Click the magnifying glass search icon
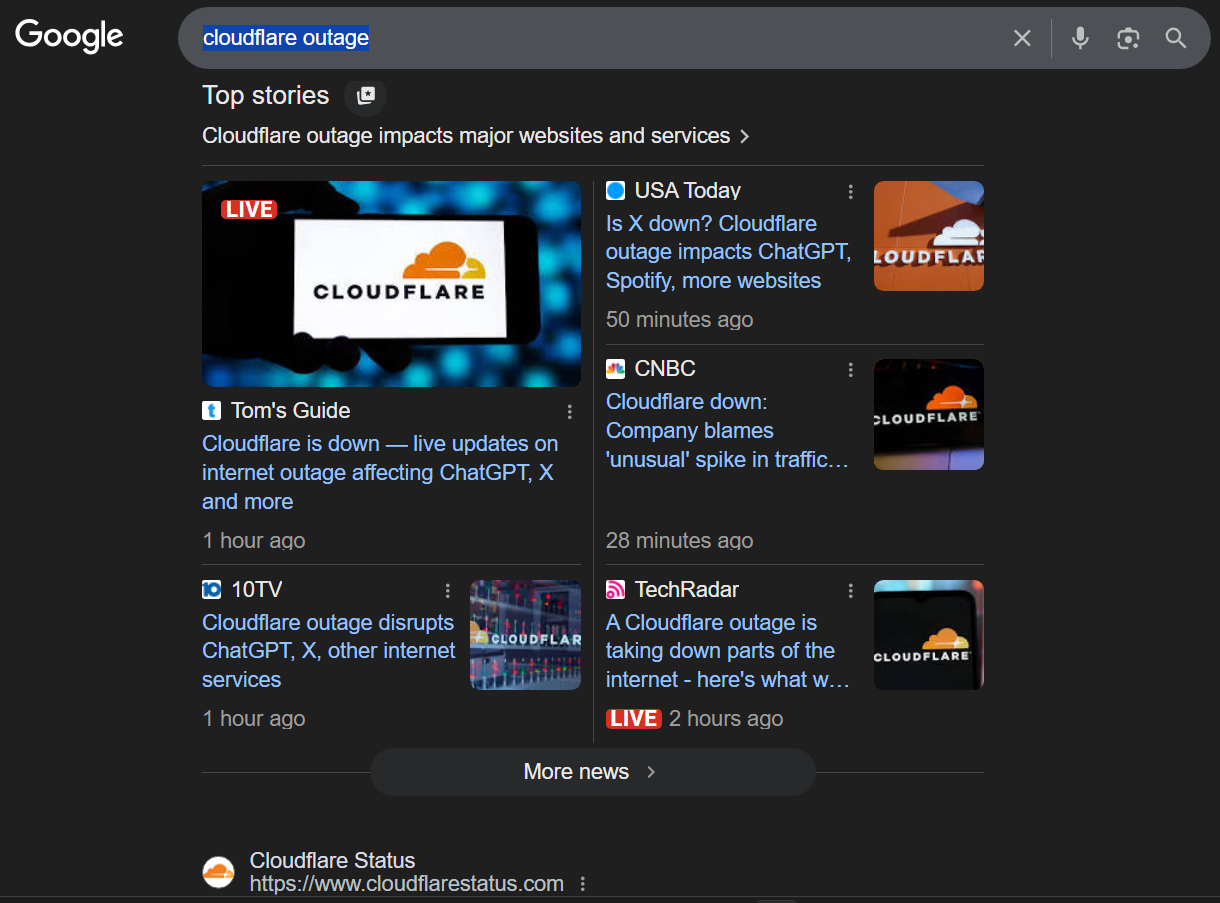1220x903 pixels. click(x=1176, y=38)
